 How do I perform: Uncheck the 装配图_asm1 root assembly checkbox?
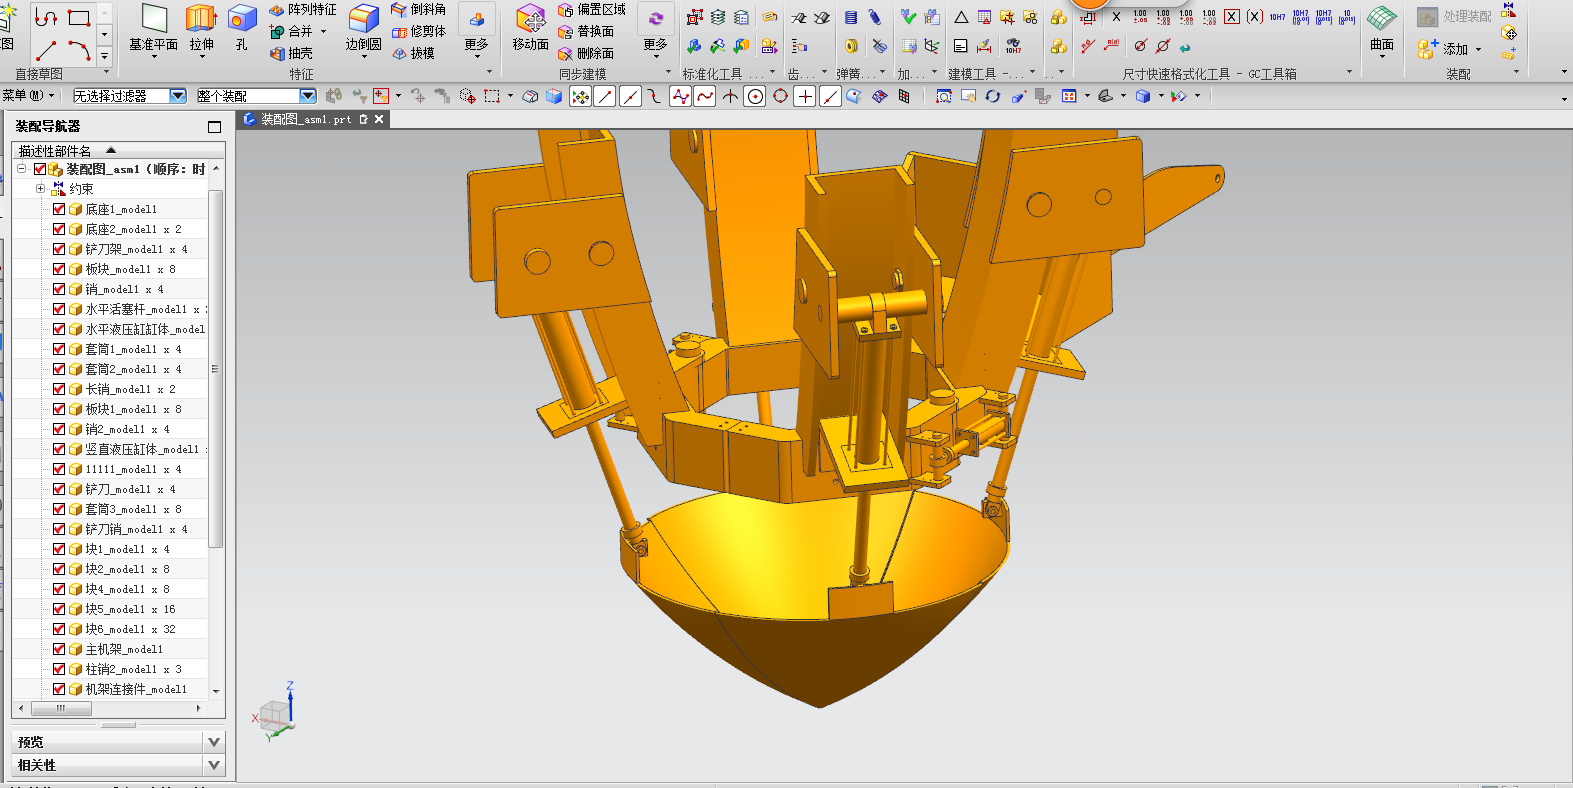tap(40, 169)
